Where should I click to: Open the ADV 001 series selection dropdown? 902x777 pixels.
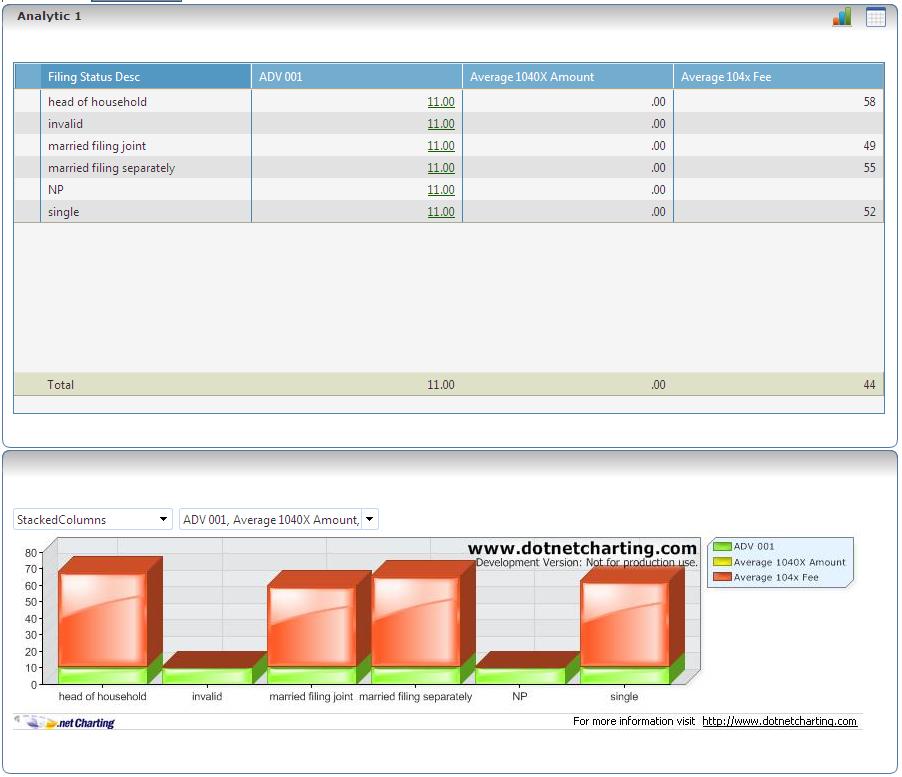pyautogui.click(x=278, y=519)
